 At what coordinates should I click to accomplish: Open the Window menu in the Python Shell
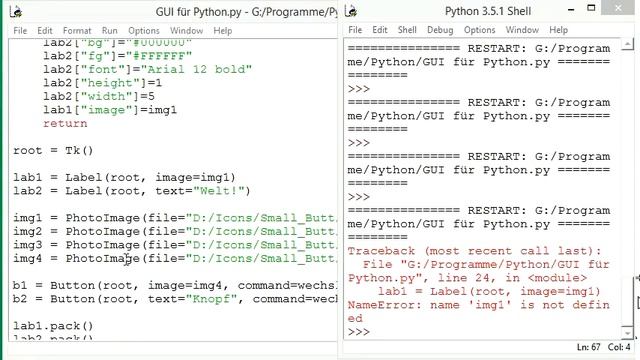point(522,30)
